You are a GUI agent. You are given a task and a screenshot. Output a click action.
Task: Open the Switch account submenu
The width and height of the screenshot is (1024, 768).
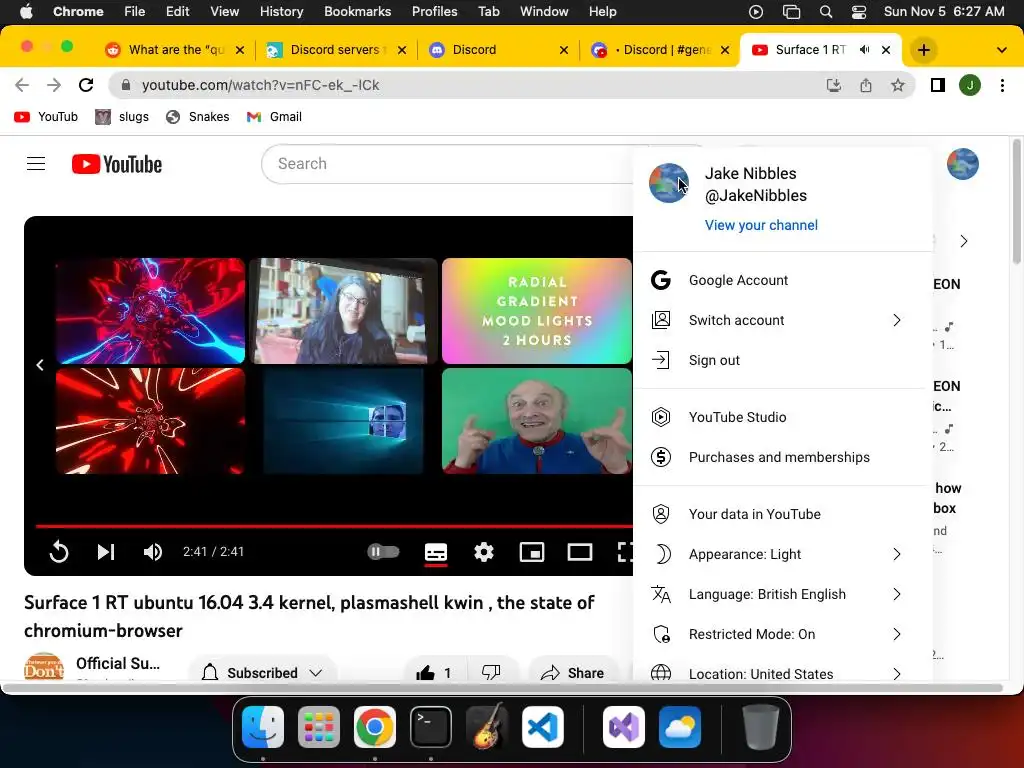click(782, 320)
